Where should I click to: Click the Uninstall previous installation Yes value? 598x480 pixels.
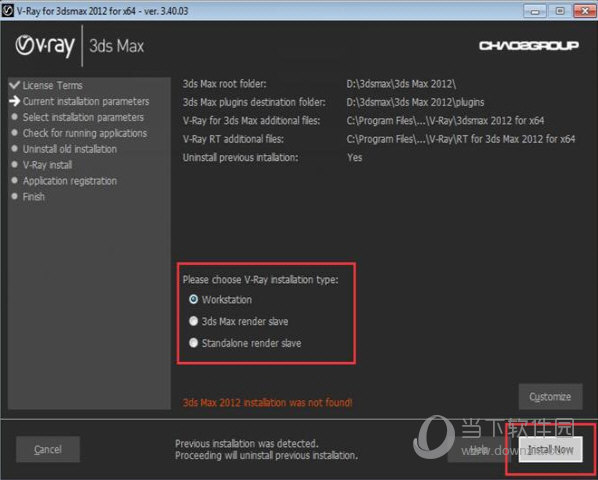355,157
